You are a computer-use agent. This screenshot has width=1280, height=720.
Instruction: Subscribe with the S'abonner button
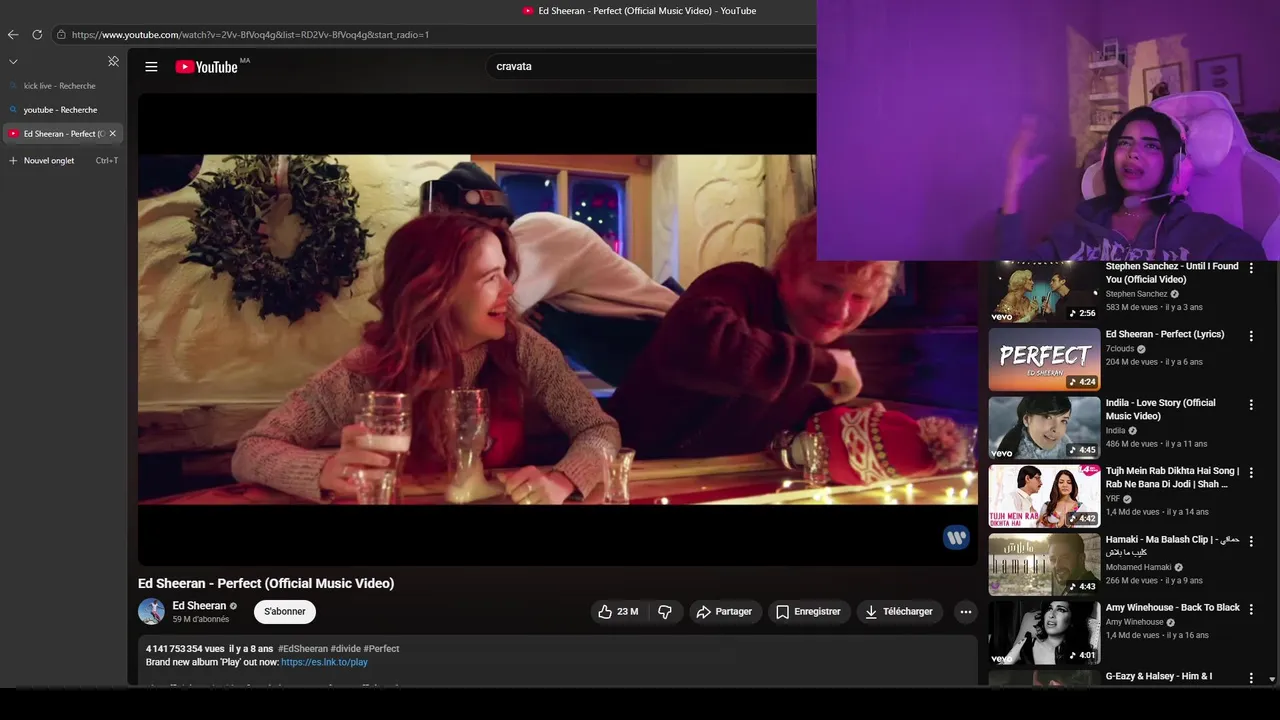[285, 611]
